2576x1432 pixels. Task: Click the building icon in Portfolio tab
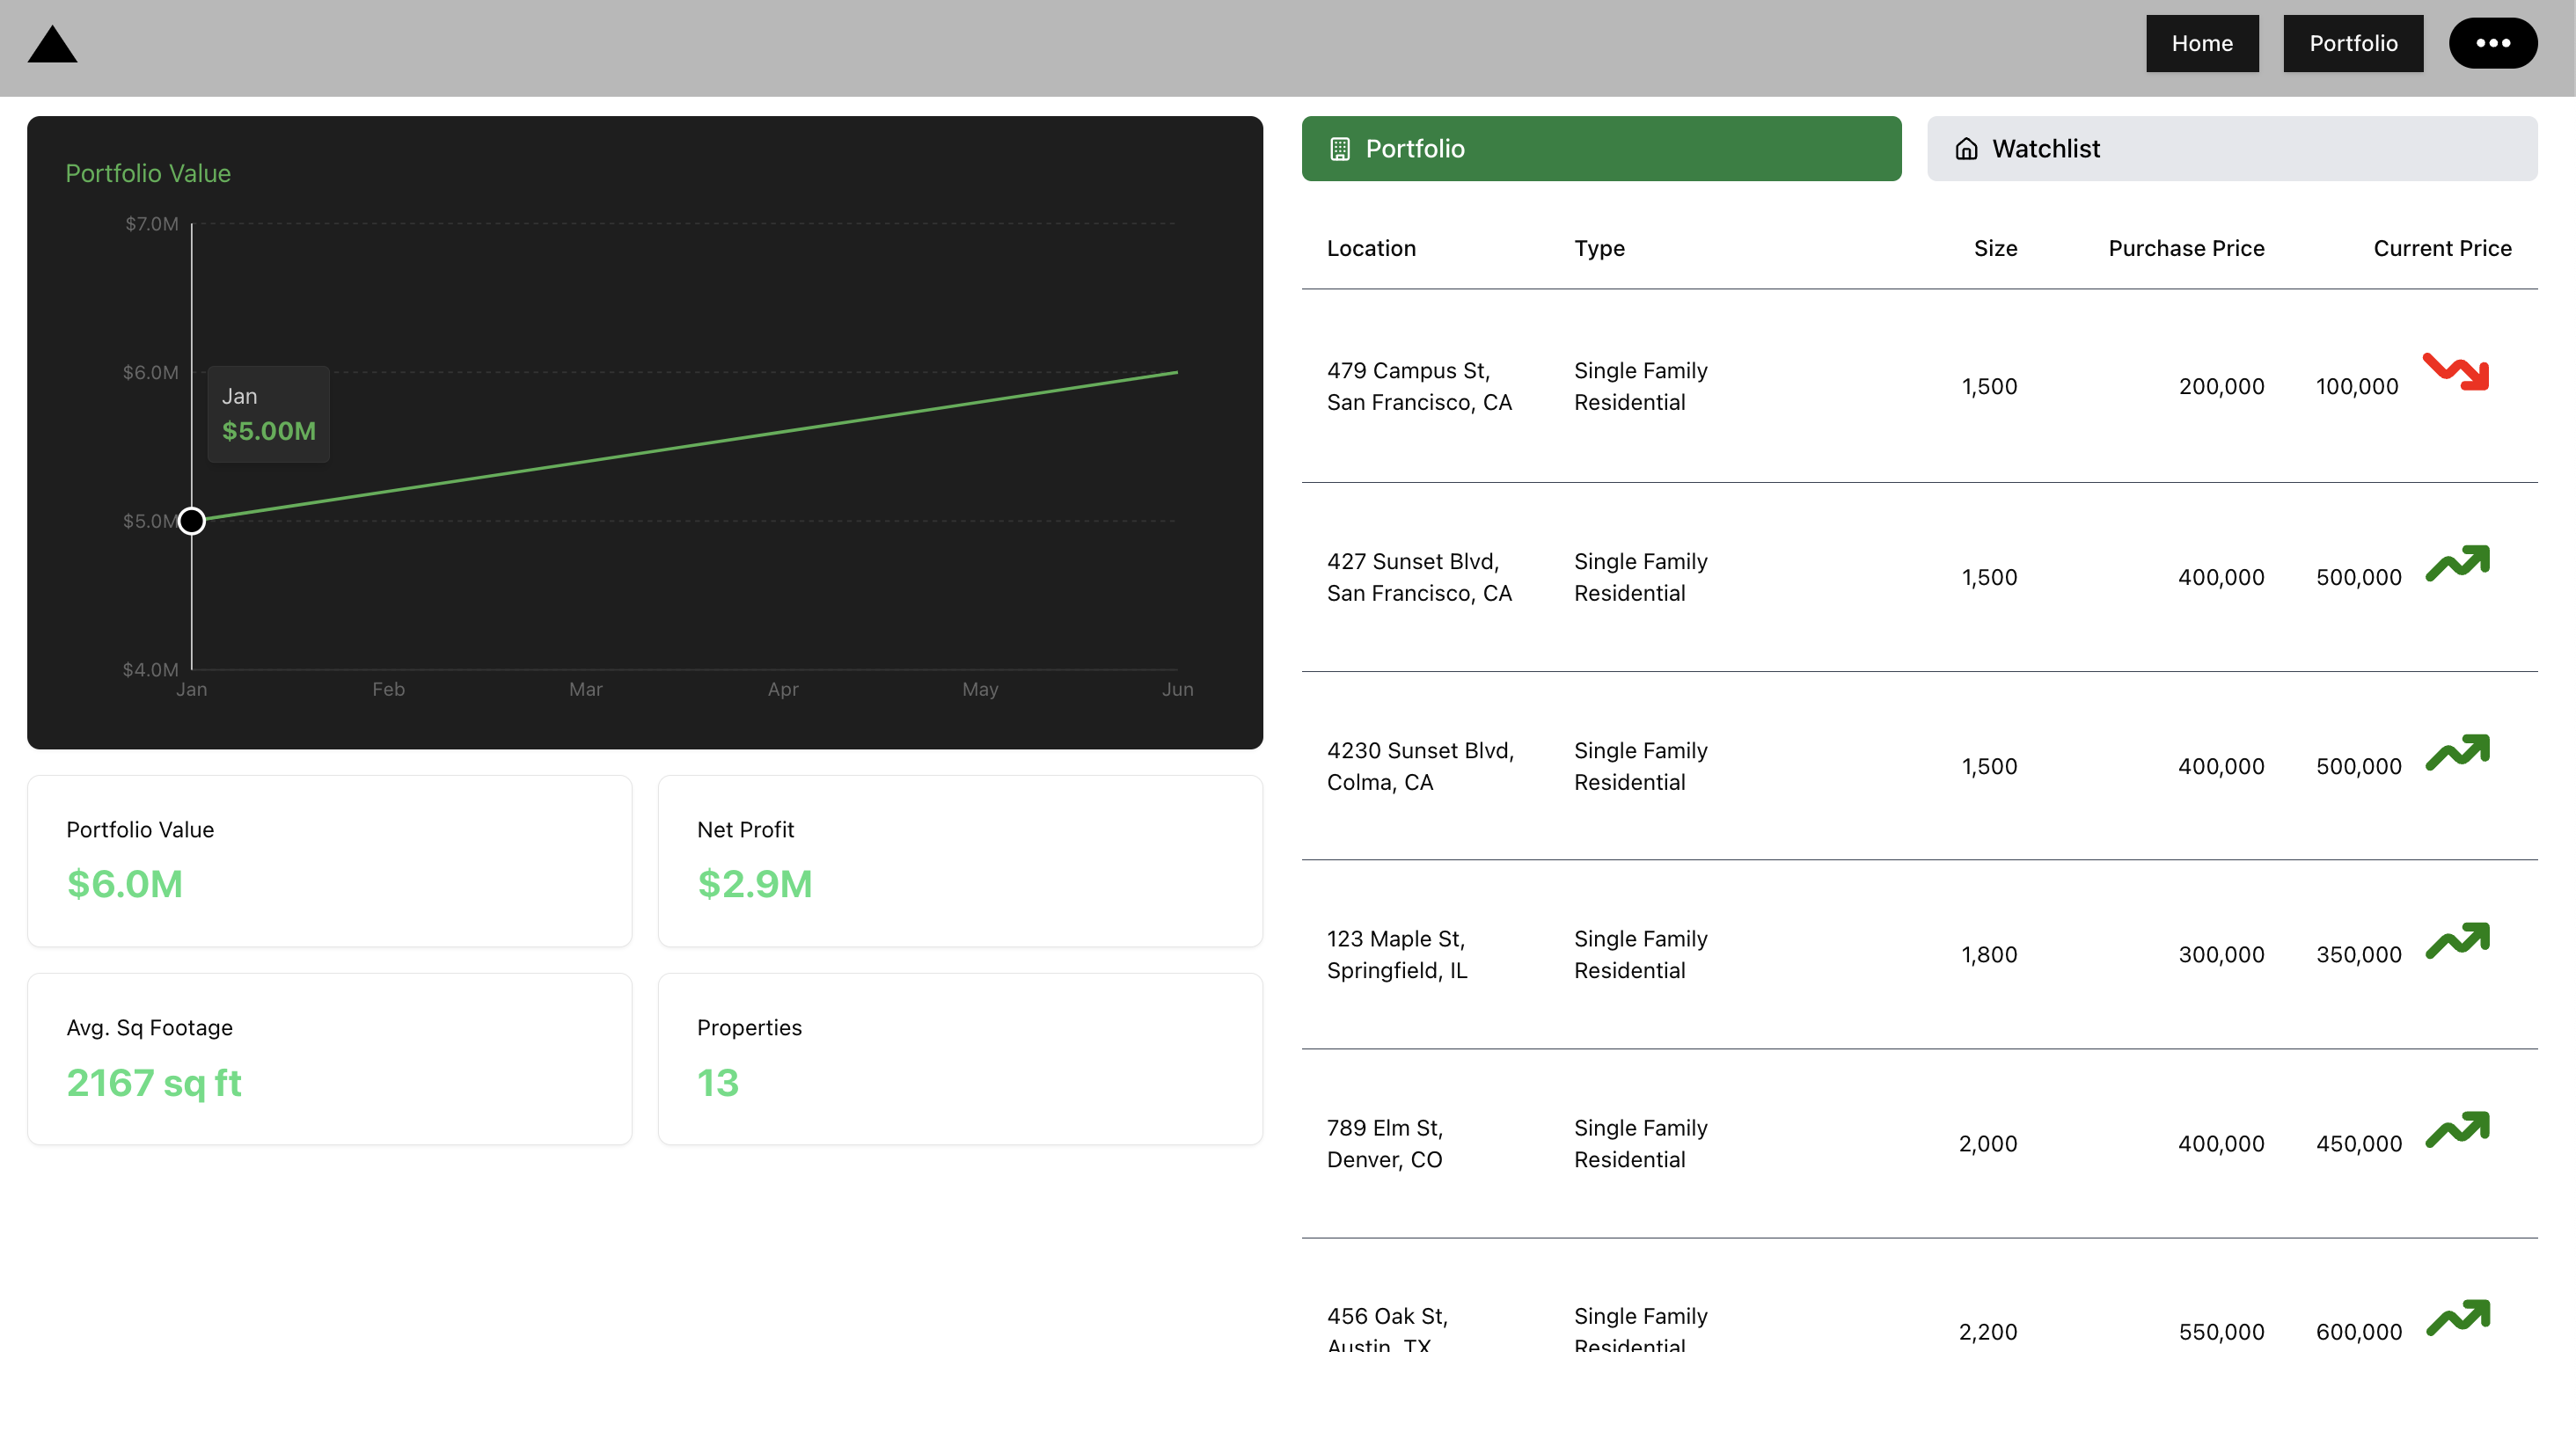click(x=1340, y=149)
